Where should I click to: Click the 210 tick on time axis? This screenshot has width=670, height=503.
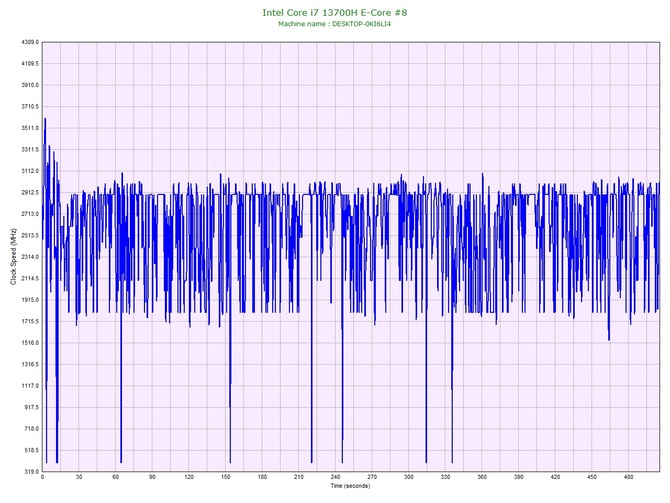(299, 477)
